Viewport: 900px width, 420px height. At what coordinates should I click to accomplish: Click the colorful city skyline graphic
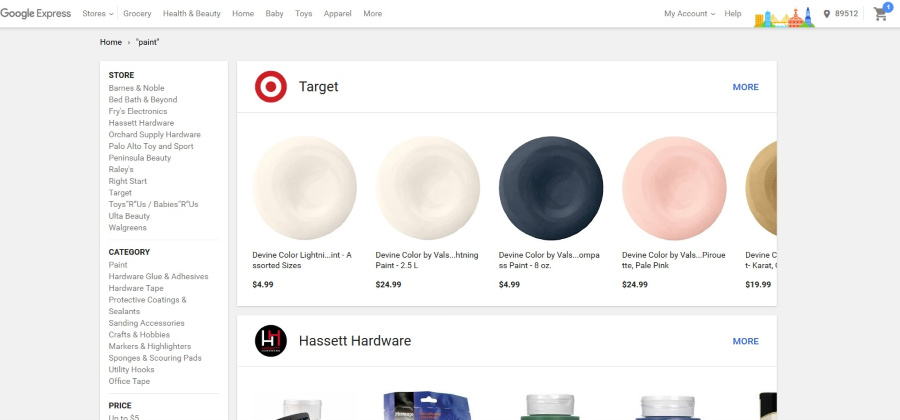point(784,17)
